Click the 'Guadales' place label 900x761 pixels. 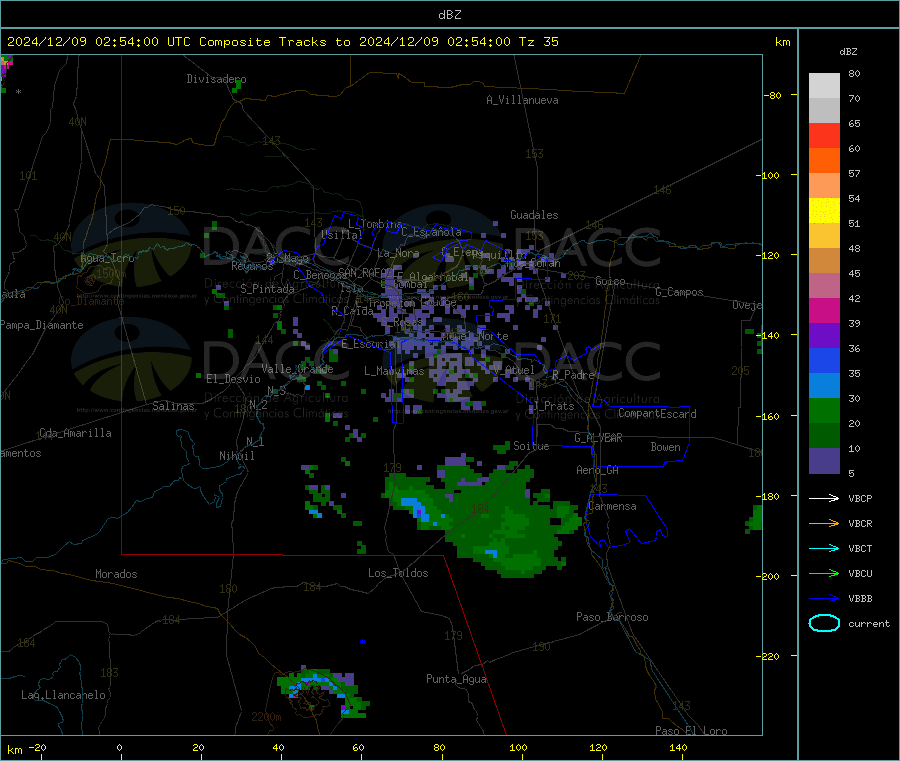click(x=534, y=215)
